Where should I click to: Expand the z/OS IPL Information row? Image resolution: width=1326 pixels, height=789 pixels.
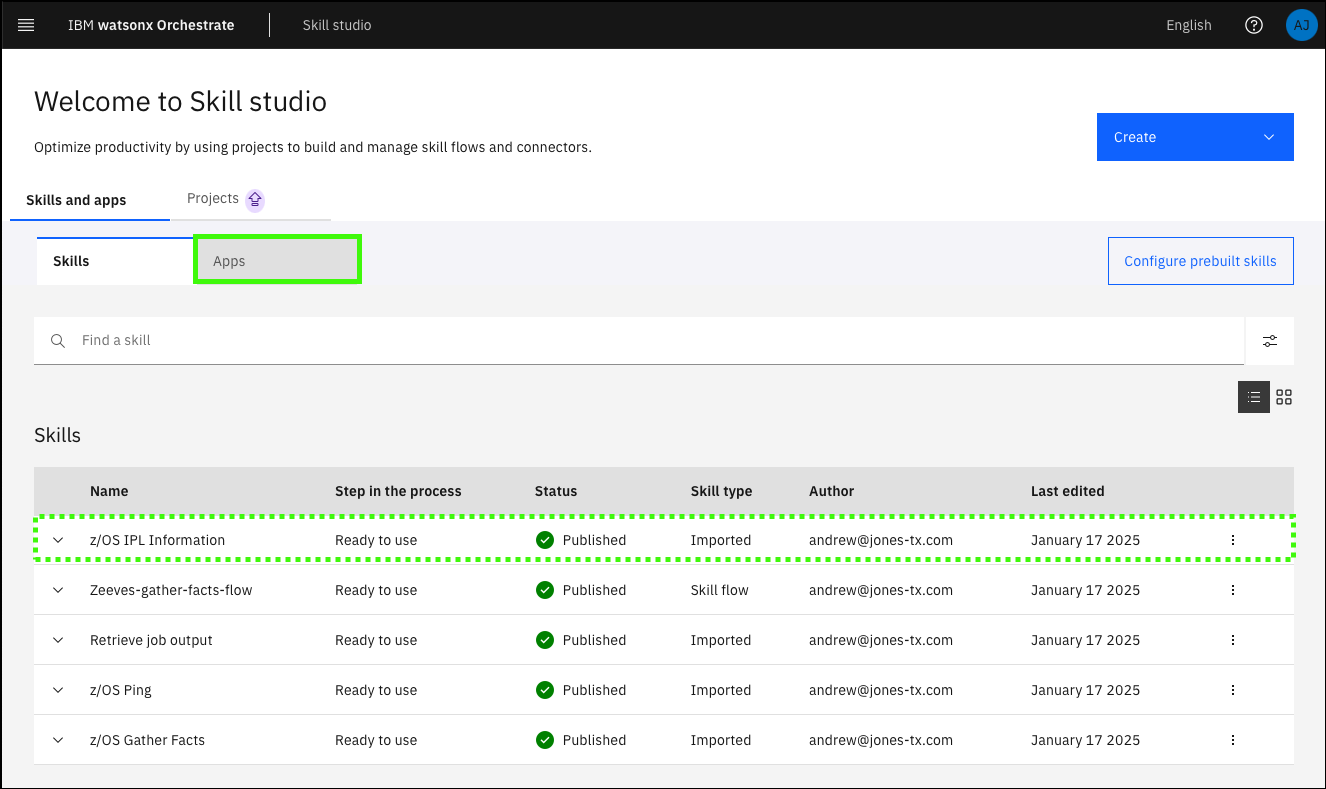coord(58,540)
